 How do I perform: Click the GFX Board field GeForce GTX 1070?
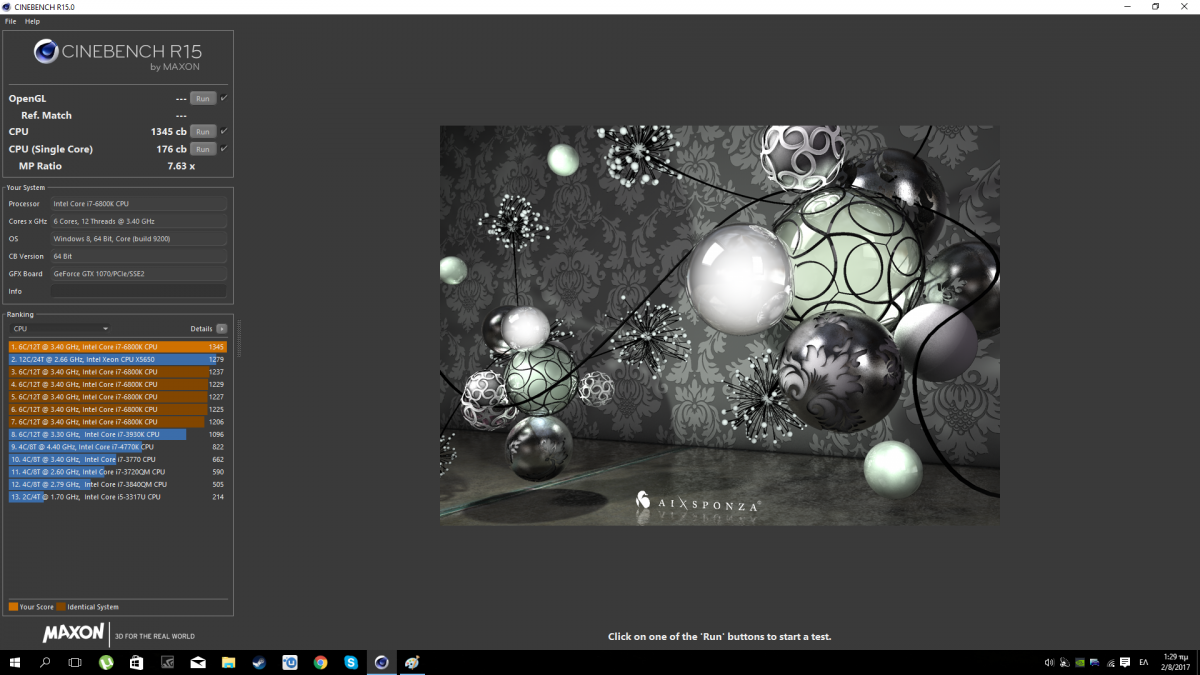click(x=139, y=273)
